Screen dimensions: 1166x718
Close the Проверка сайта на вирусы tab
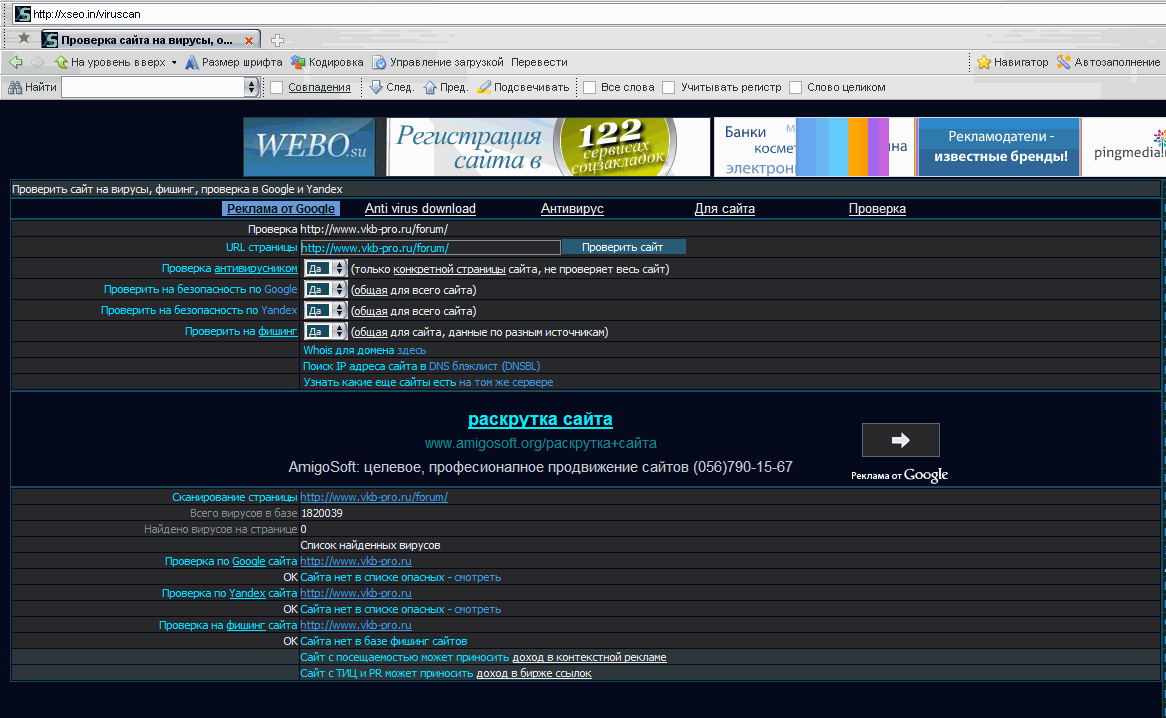249,41
